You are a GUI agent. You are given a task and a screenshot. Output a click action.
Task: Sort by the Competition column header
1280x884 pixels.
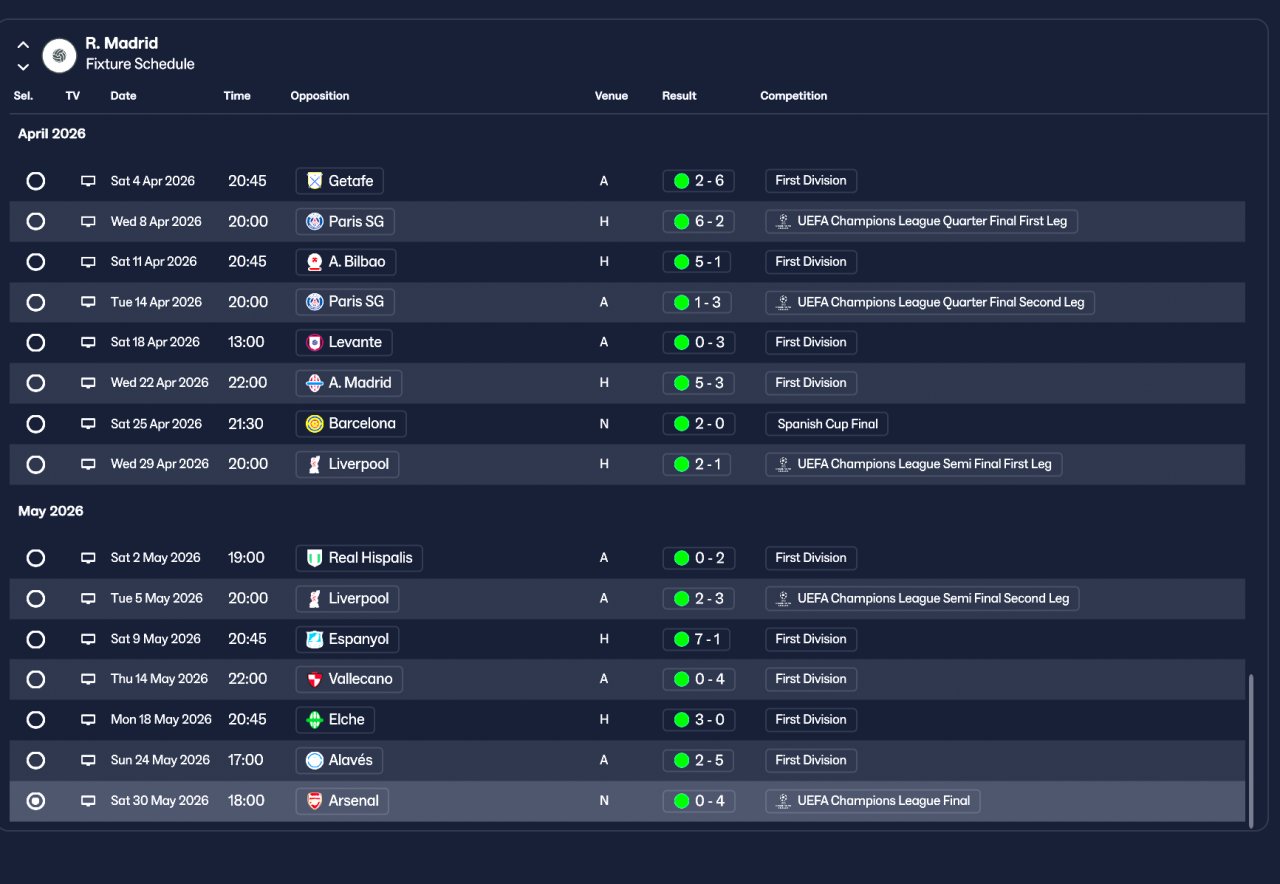[794, 96]
